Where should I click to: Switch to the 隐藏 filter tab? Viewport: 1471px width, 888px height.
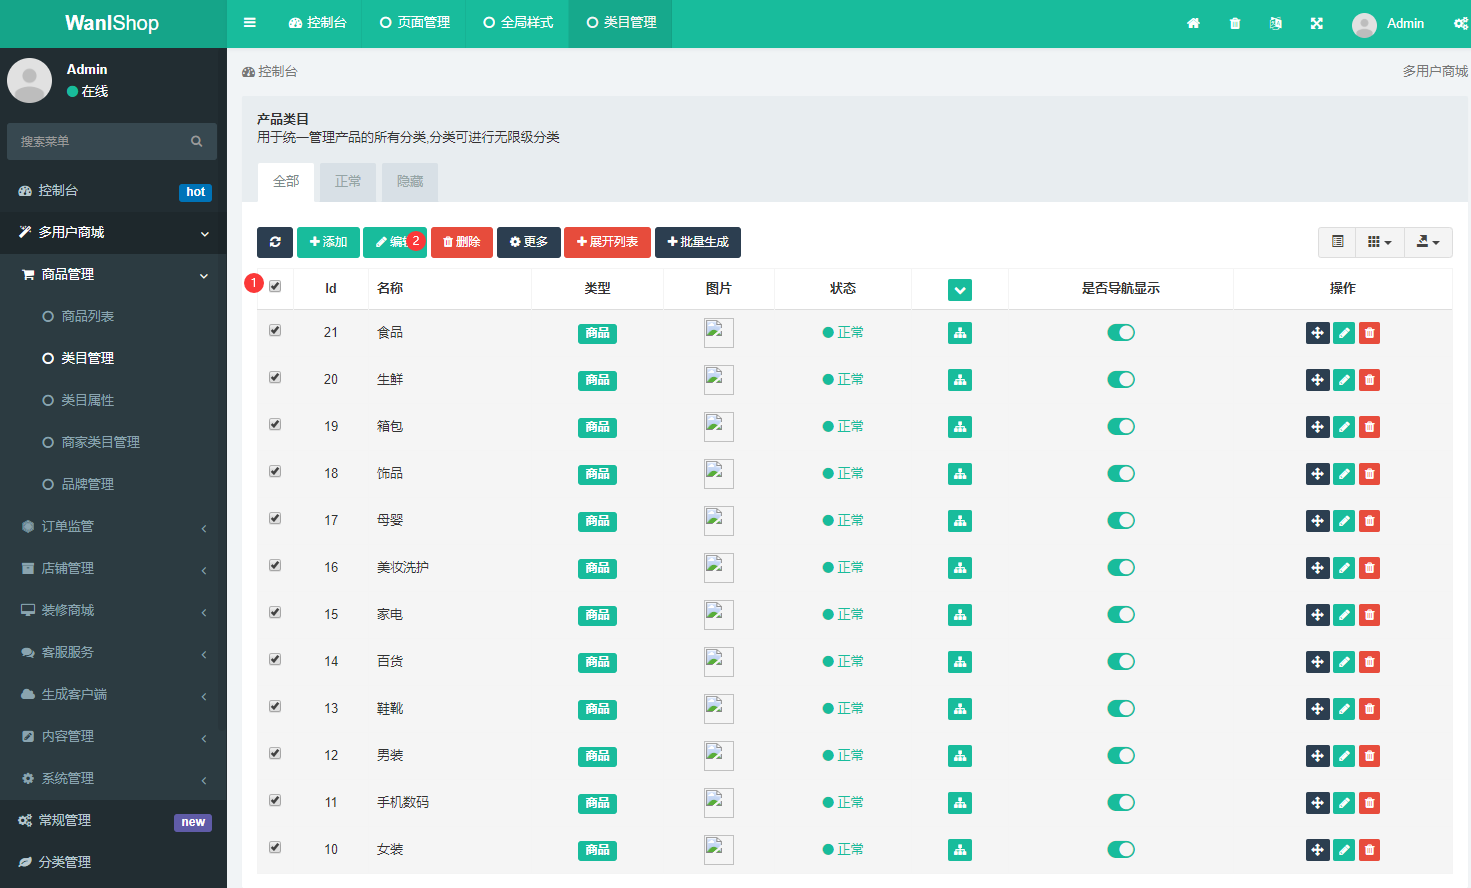pyautogui.click(x=410, y=182)
